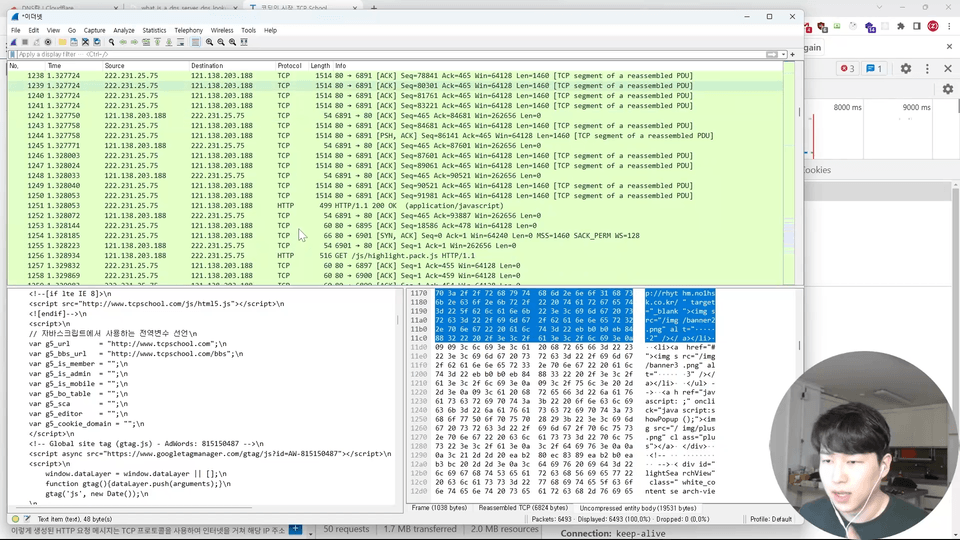This screenshot has width=960, height=540.
Task: Click the Start capture shark fin icon
Action: (x=13, y=42)
